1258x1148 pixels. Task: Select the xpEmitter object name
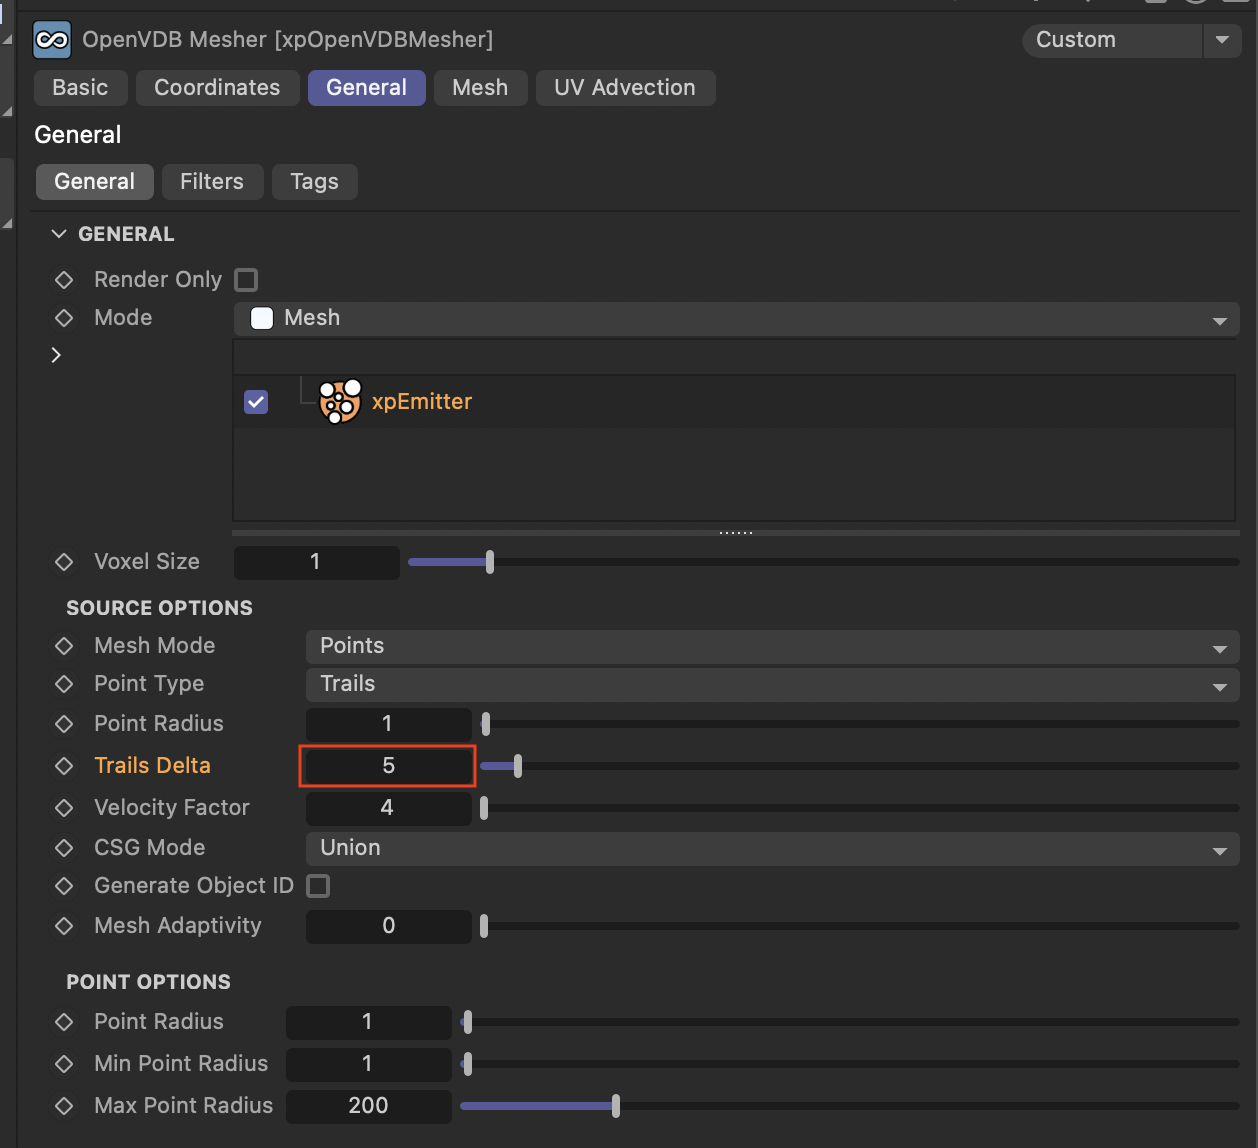coord(422,402)
